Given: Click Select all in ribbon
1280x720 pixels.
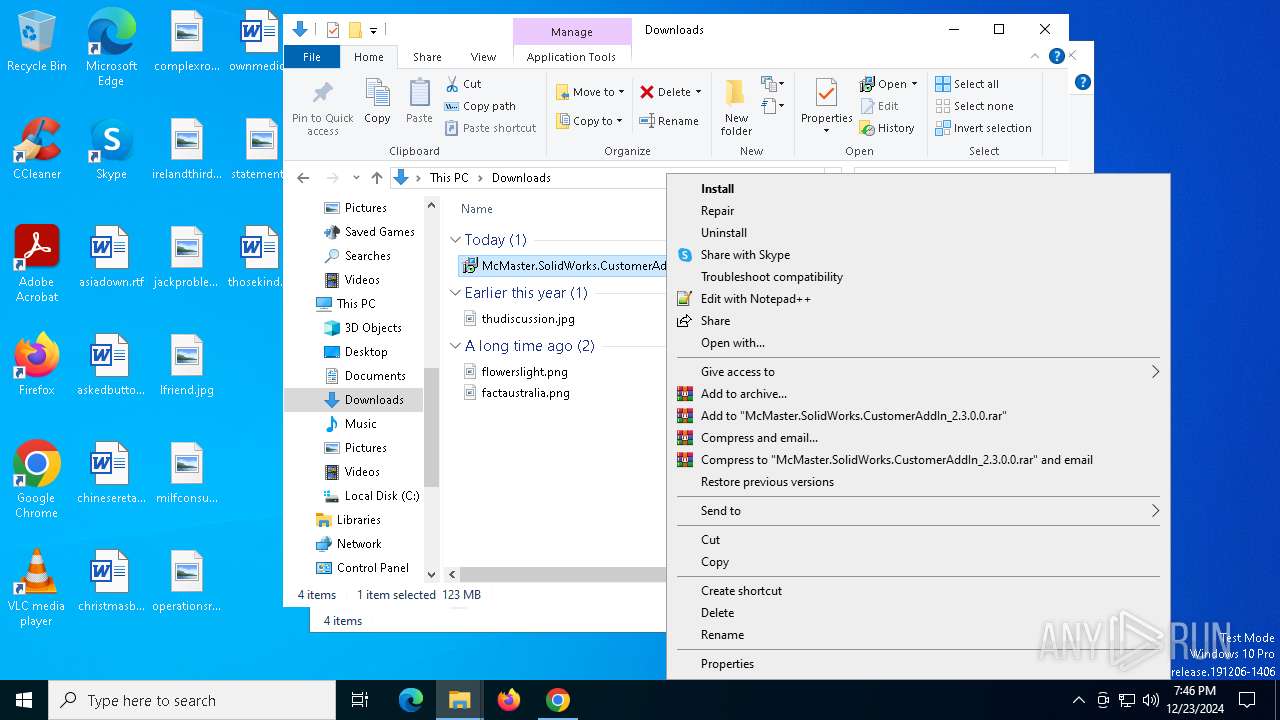Looking at the screenshot, I should click(x=967, y=84).
